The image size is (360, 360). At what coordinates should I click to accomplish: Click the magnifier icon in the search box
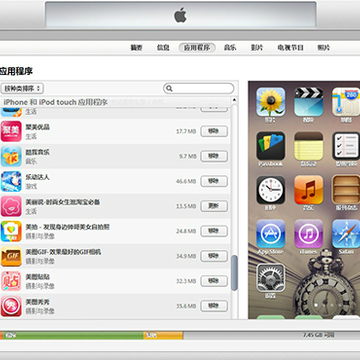169,89
